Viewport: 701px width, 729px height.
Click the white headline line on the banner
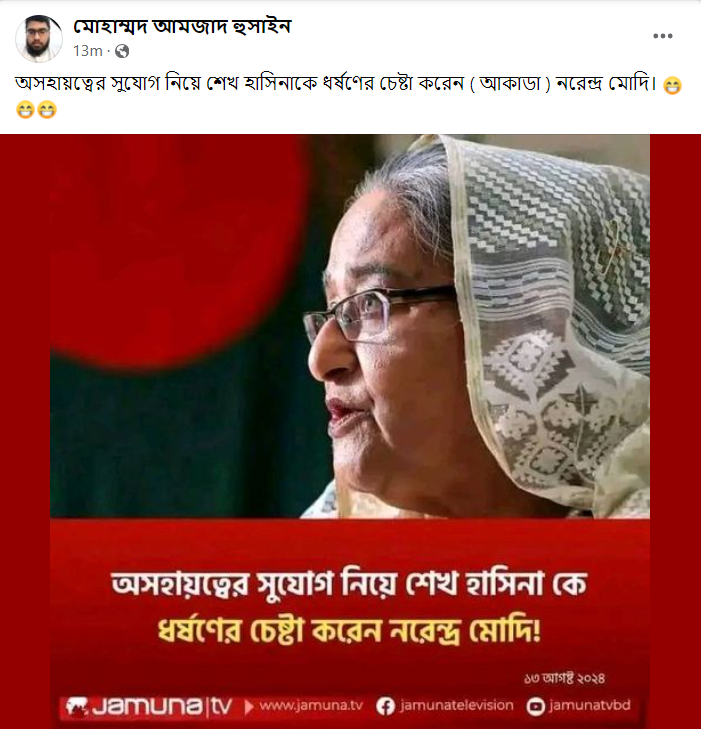pyautogui.click(x=349, y=584)
